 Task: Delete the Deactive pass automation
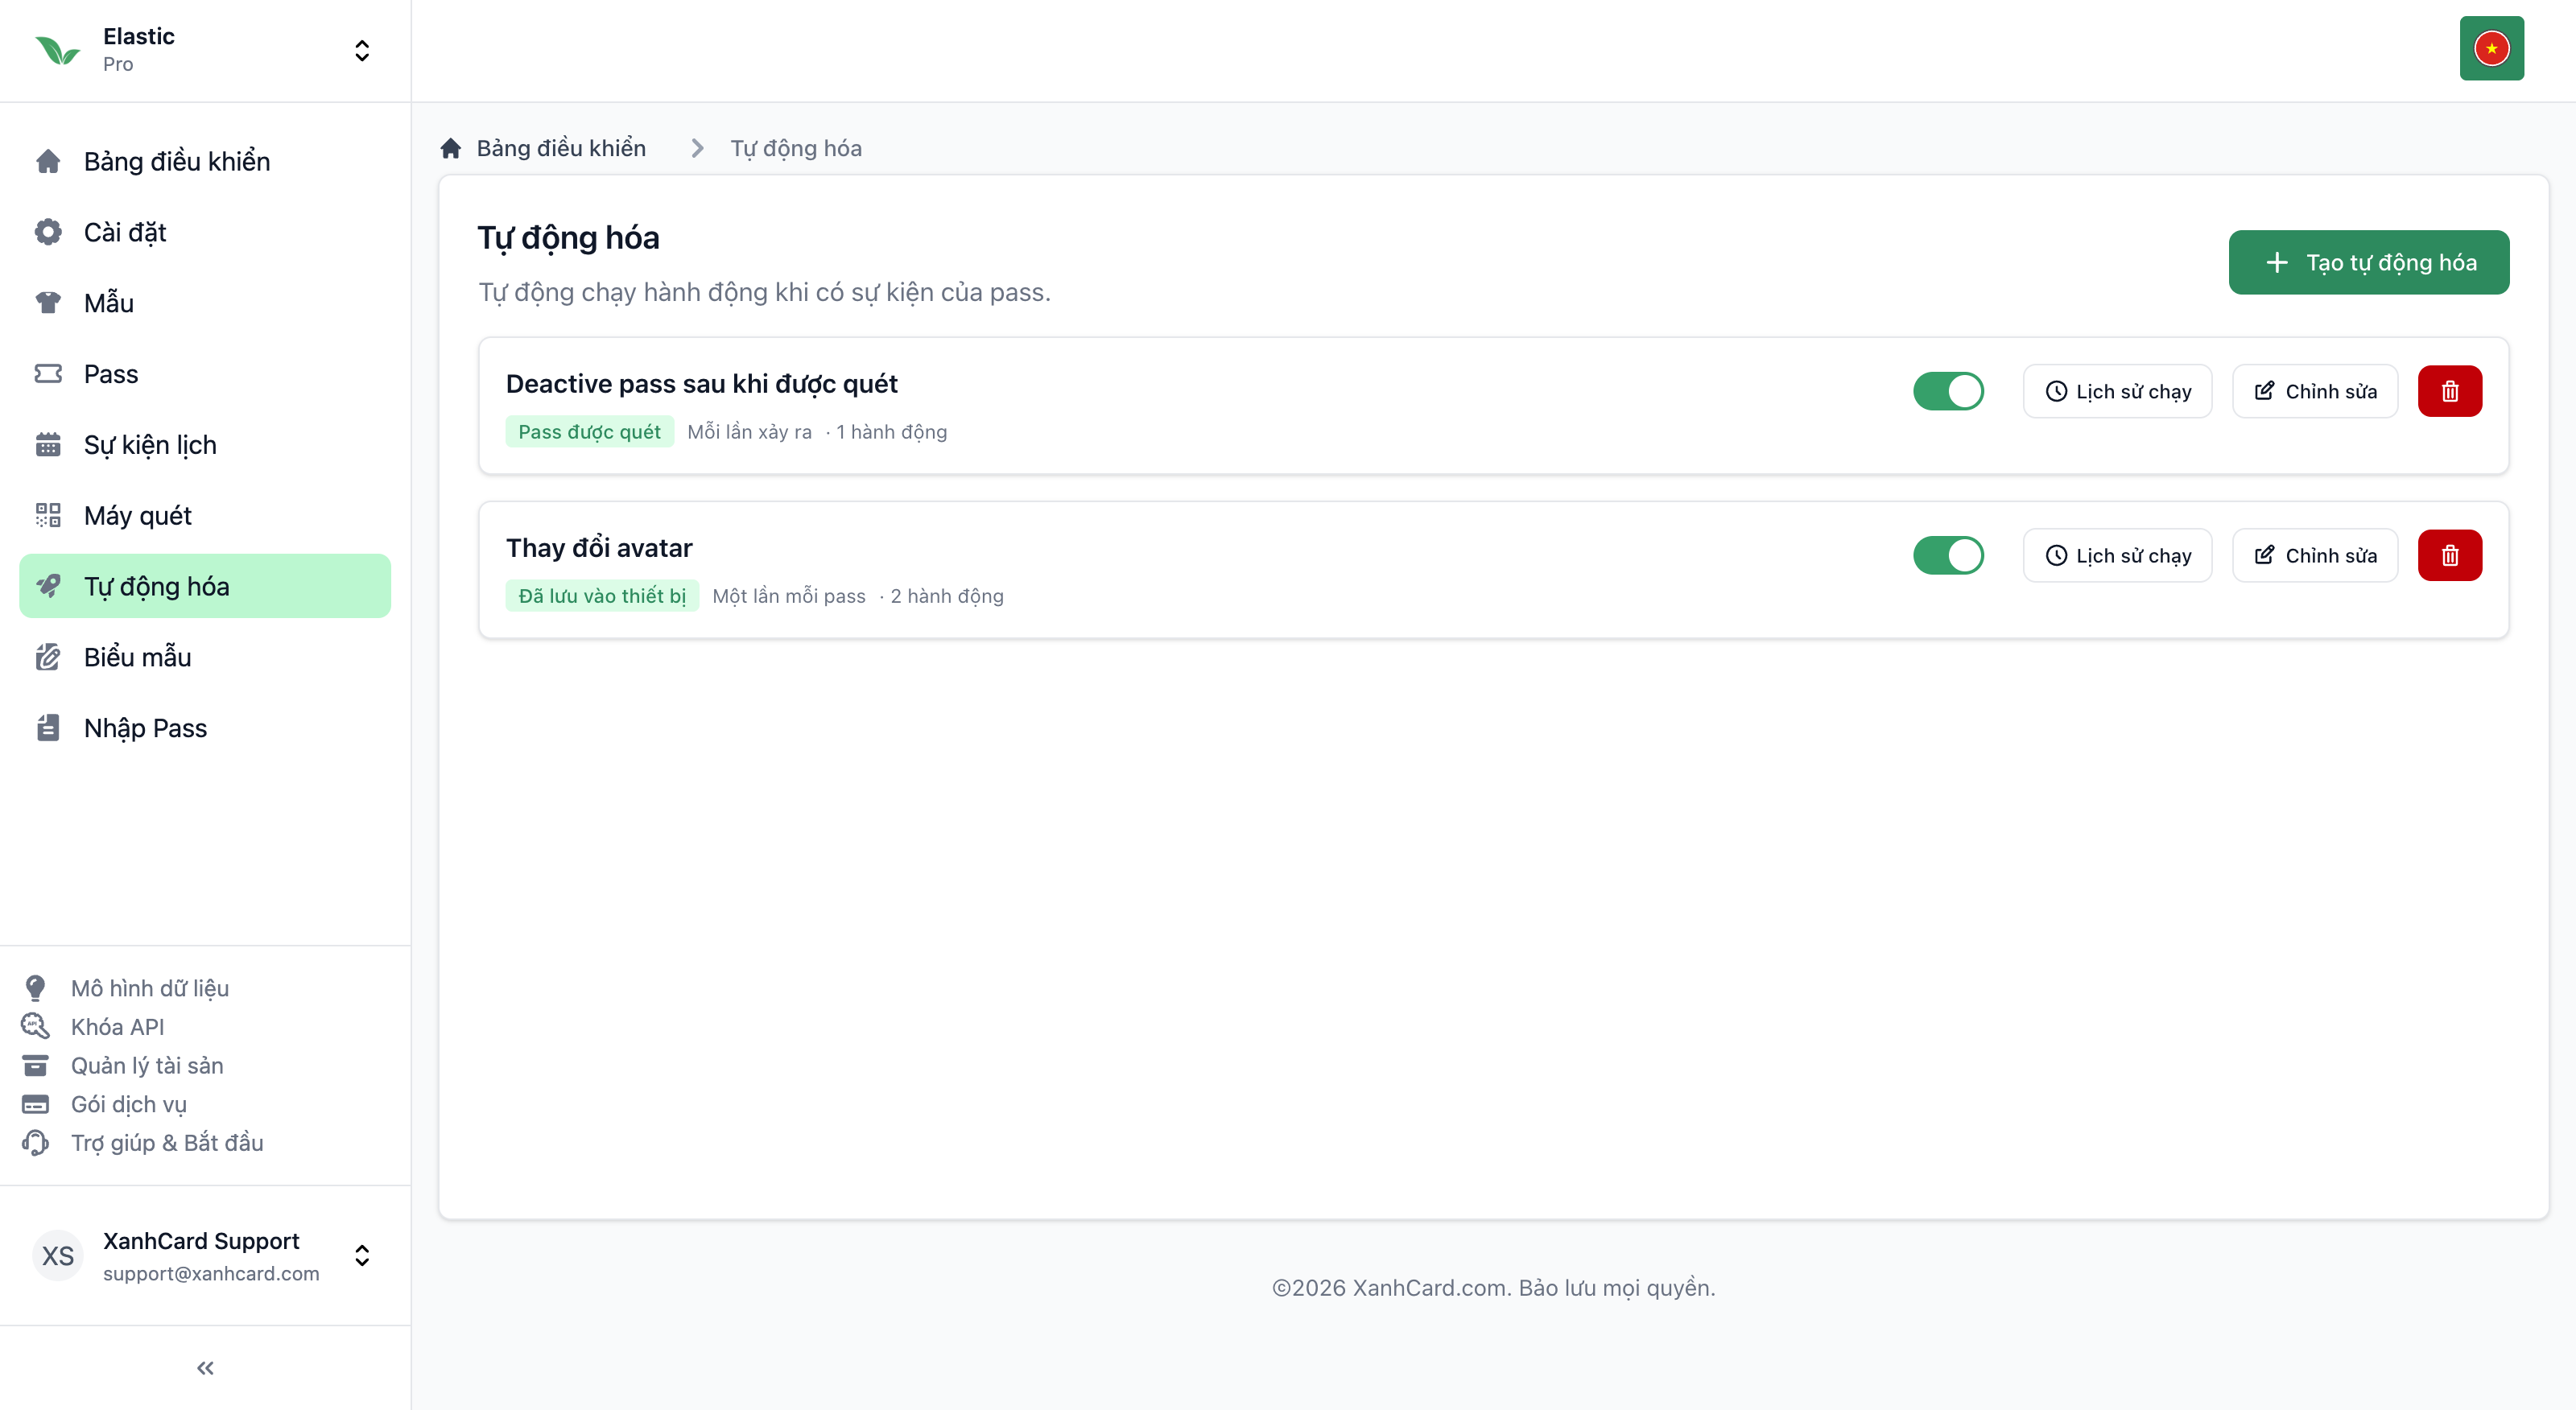point(2450,391)
